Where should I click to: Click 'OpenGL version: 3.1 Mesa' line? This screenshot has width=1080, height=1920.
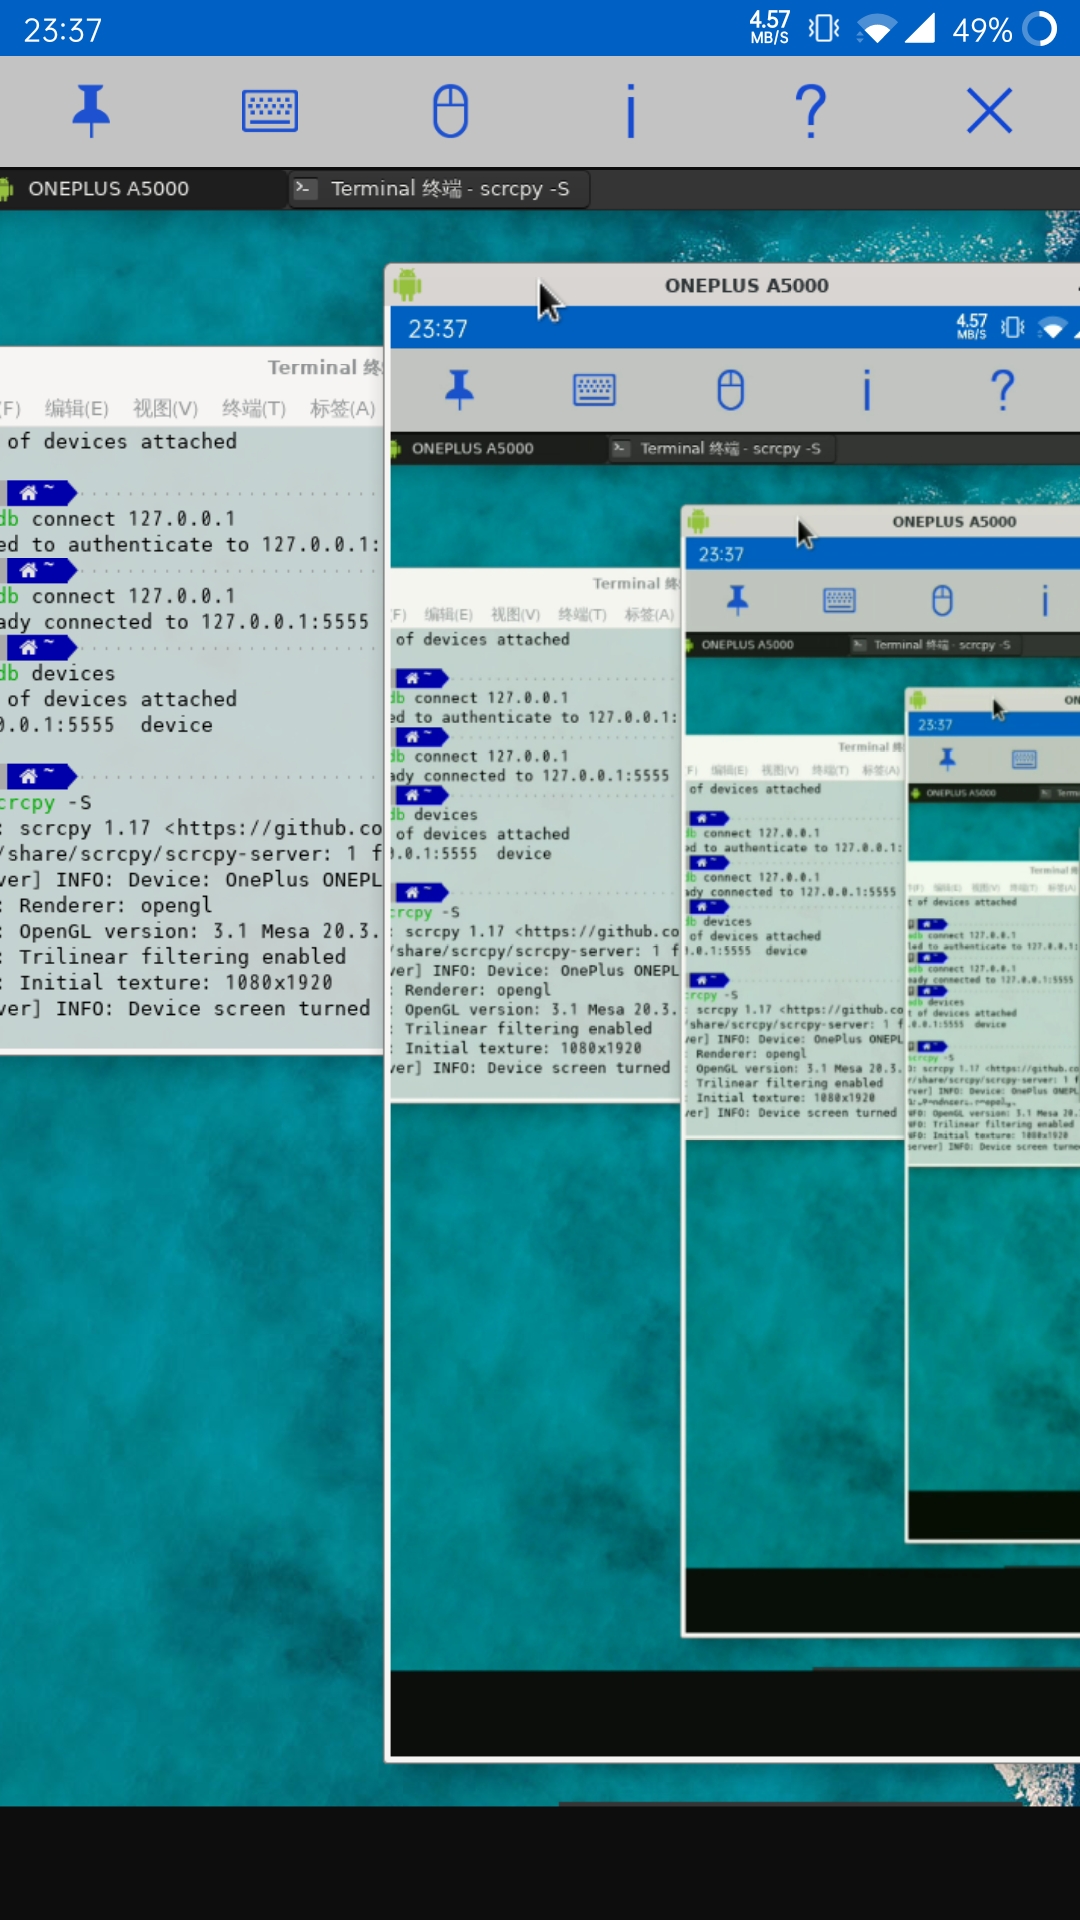pyautogui.click(x=190, y=931)
